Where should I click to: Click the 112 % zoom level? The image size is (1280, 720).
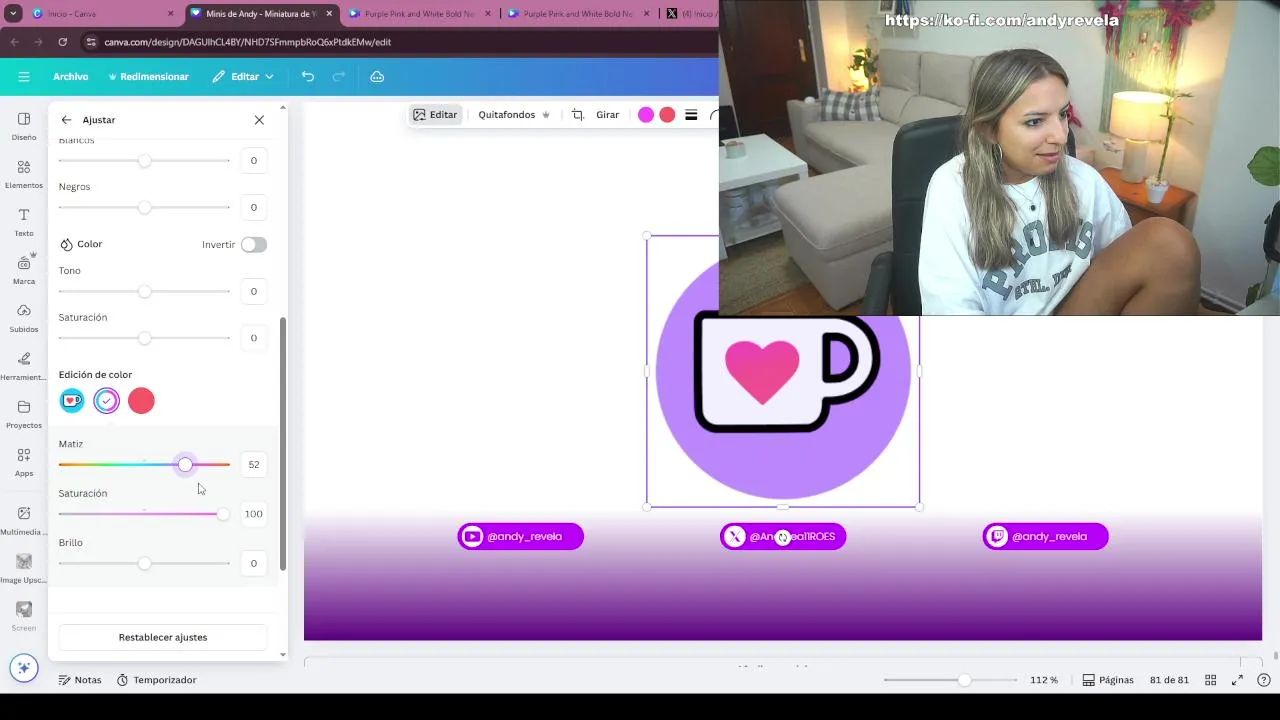pos(1044,680)
